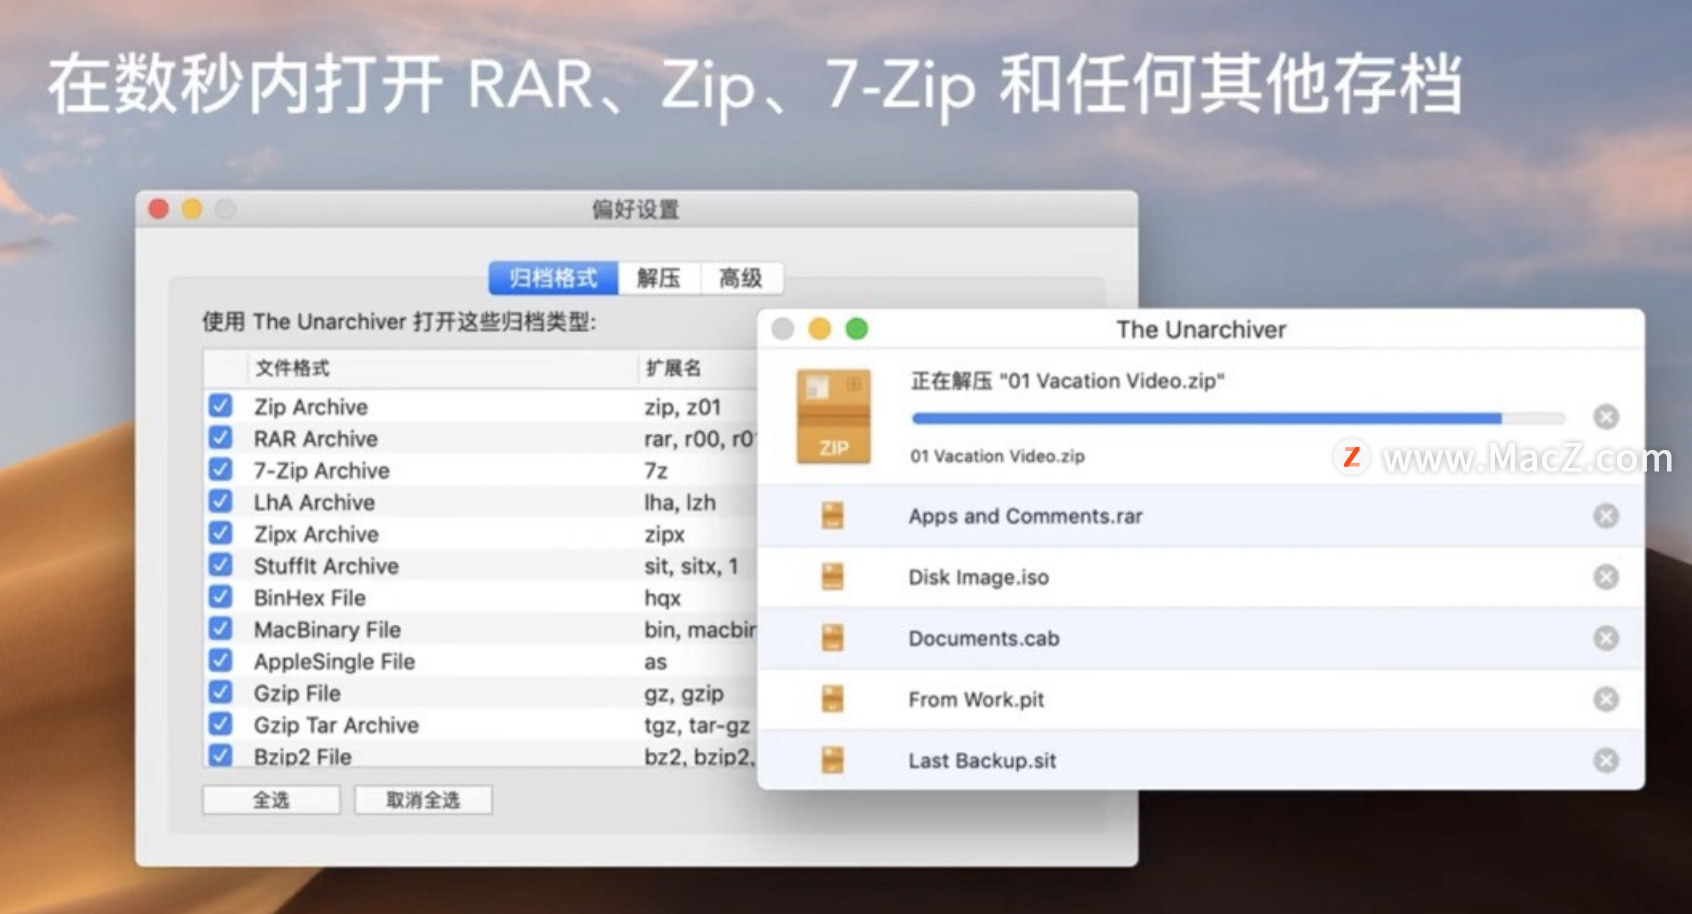Zoom The Unarchiver window with green button

click(857, 329)
